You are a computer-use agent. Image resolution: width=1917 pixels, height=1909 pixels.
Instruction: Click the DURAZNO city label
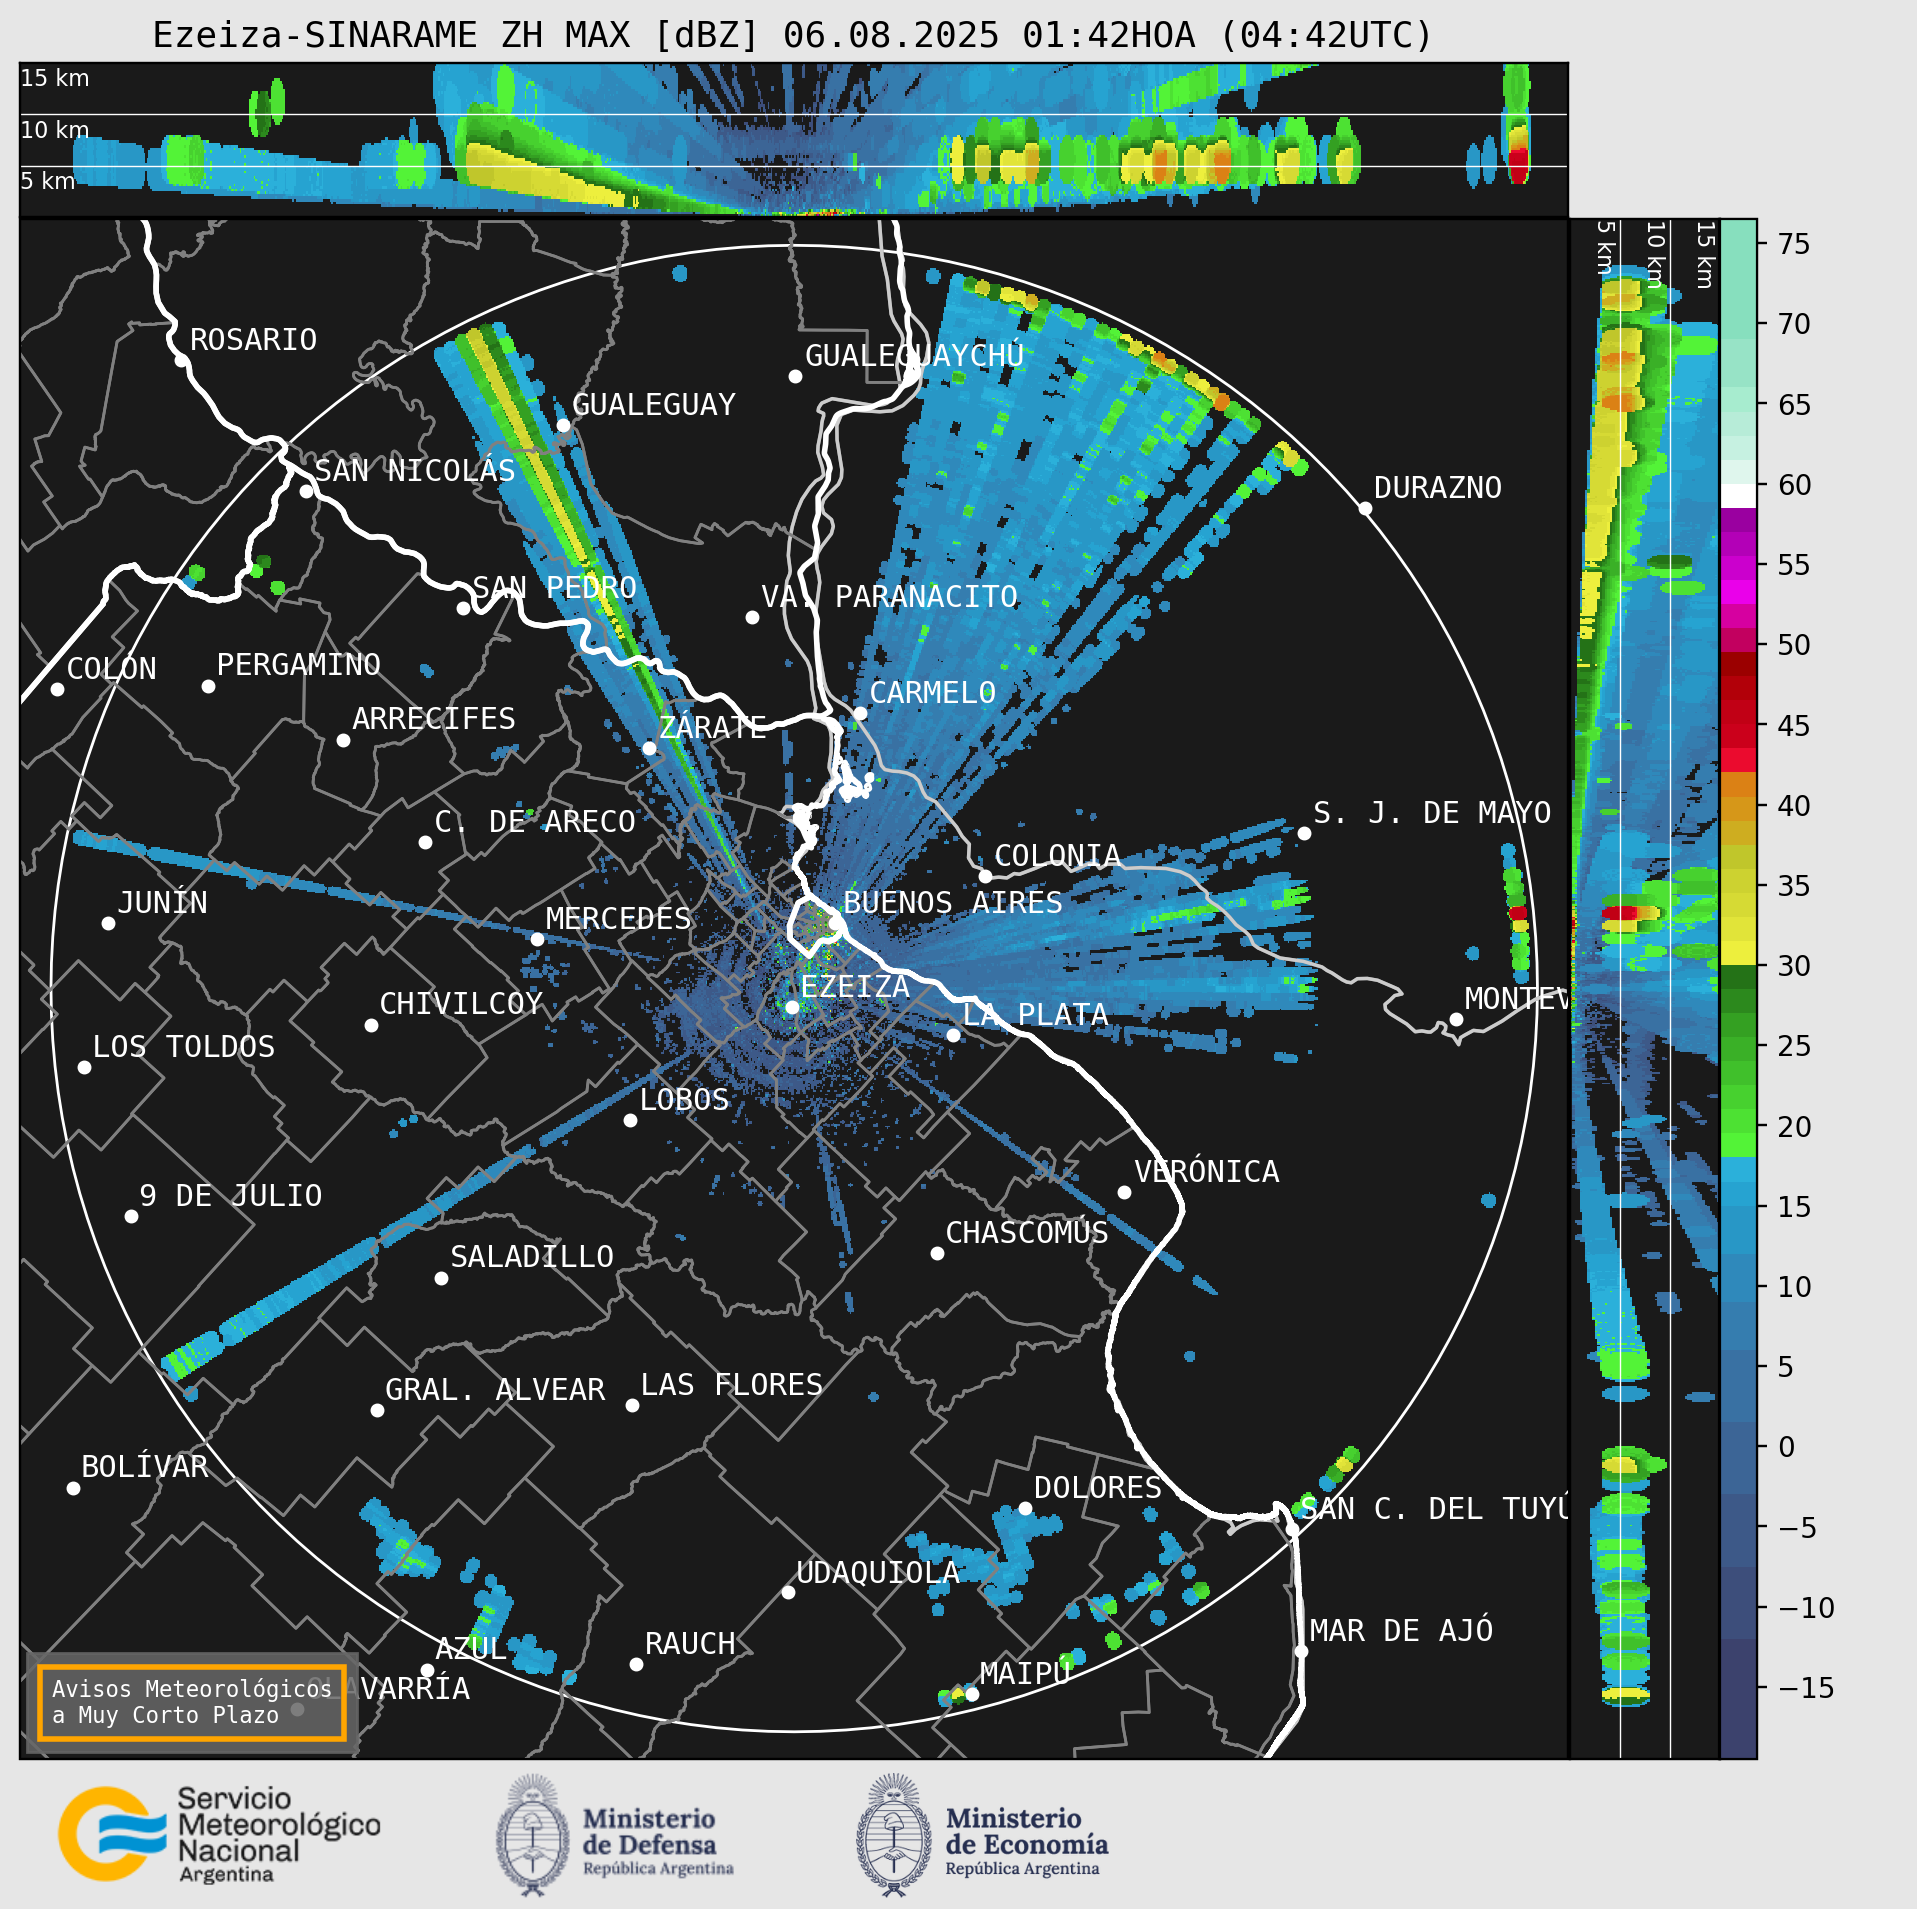(x=1438, y=488)
